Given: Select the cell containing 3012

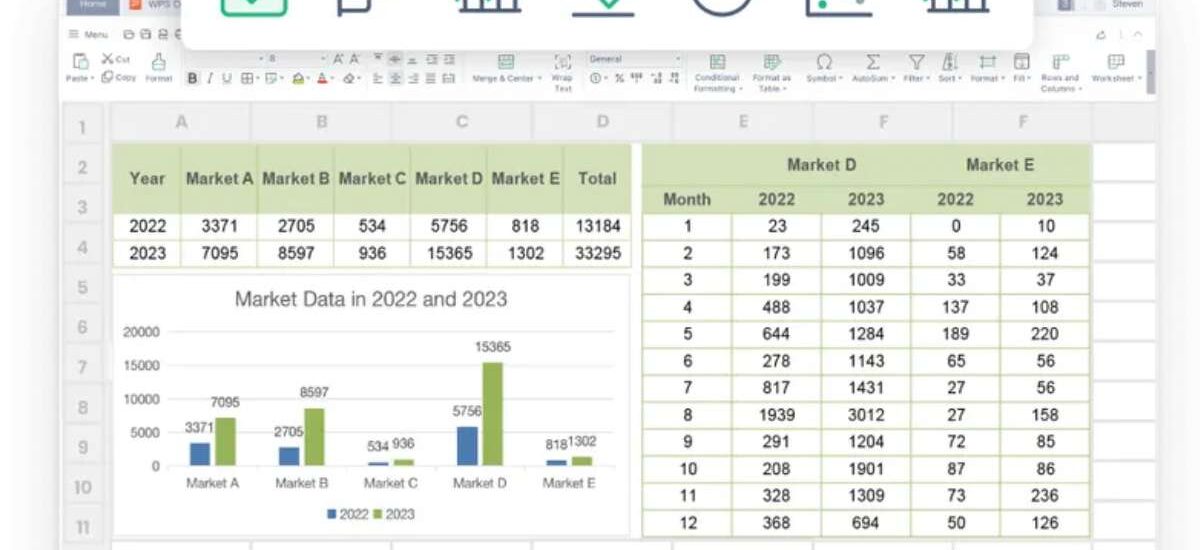Looking at the screenshot, I should click(865, 415).
